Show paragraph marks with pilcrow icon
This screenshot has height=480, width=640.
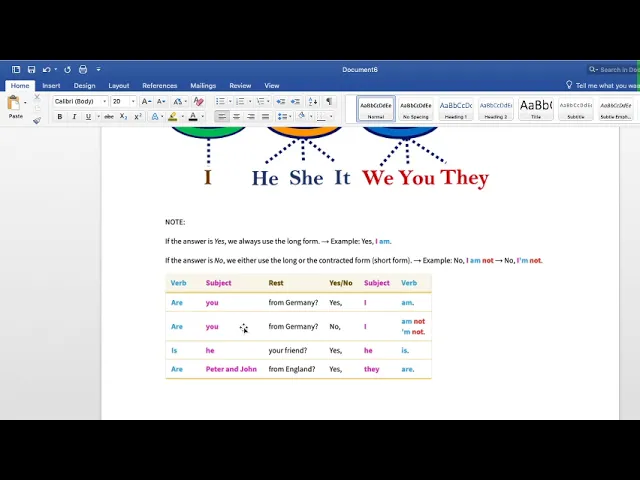[x=329, y=101]
